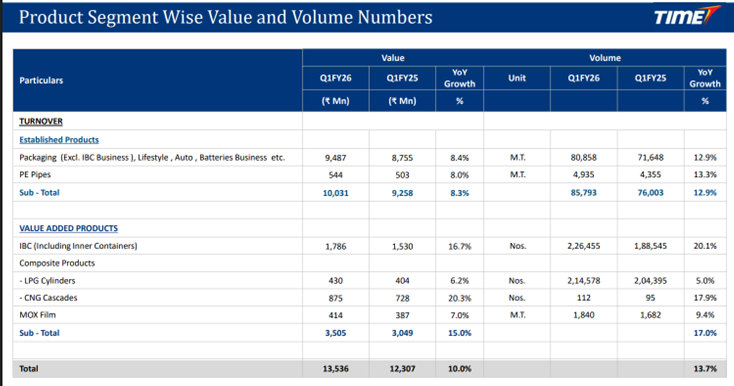This screenshot has width=734, height=386.
Task: Click the MOX Film row label
Action: click(x=37, y=315)
